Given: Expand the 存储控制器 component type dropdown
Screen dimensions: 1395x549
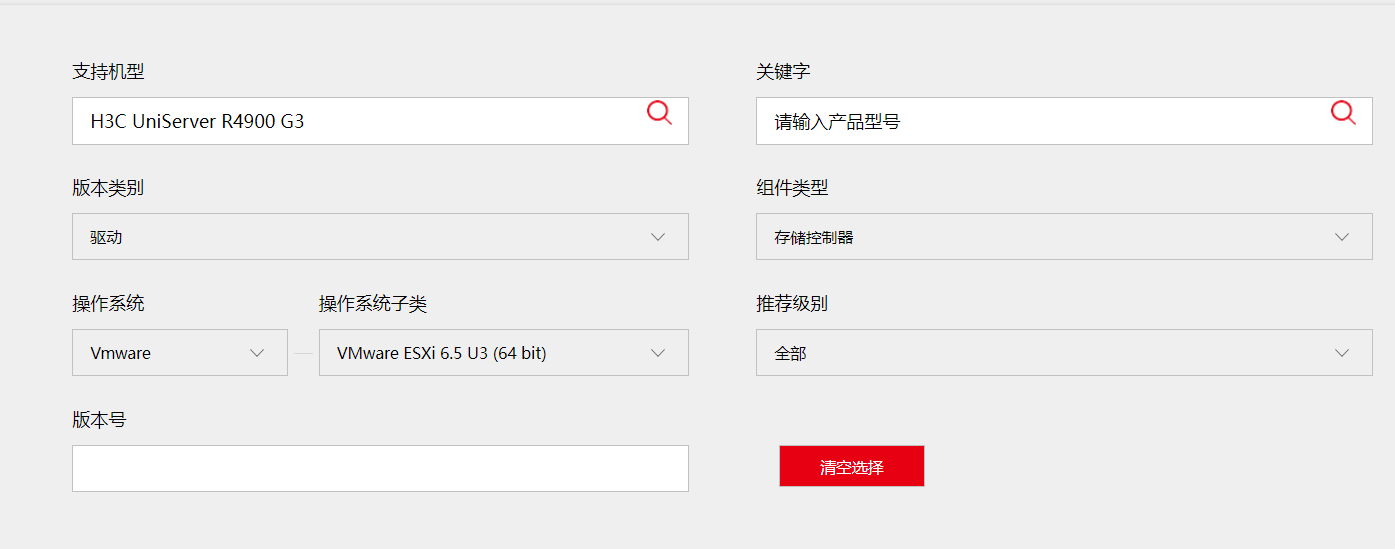Looking at the screenshot, I should pyautogui.click(x=1064, y=237).
